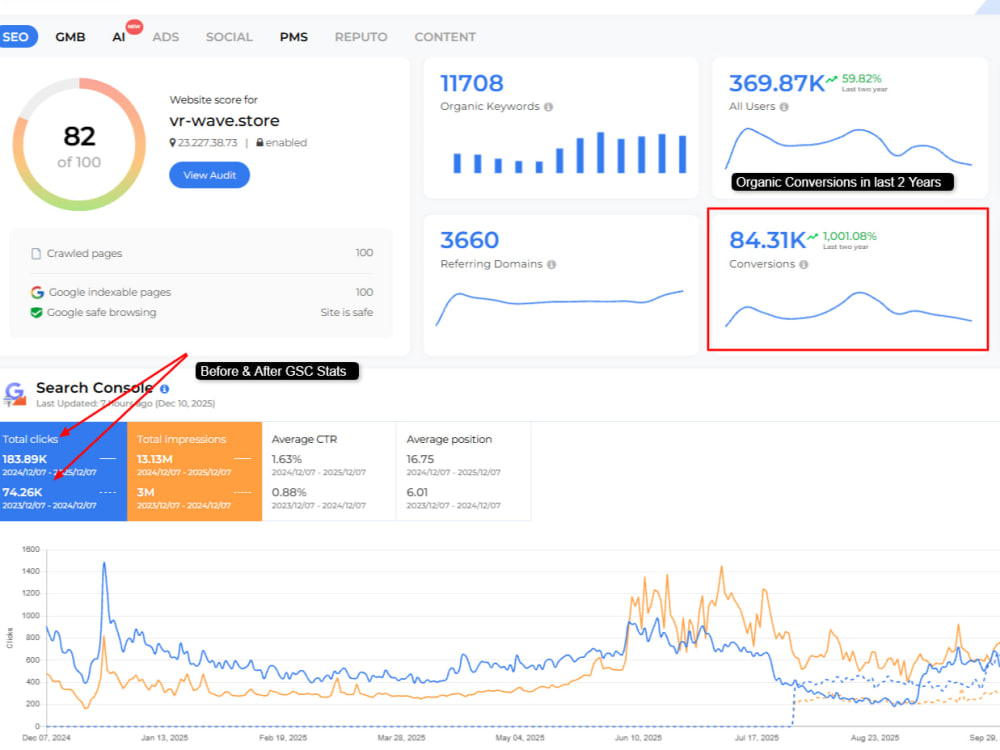
Task: Select the Average CTR metric card
Action: click(329, 471)
